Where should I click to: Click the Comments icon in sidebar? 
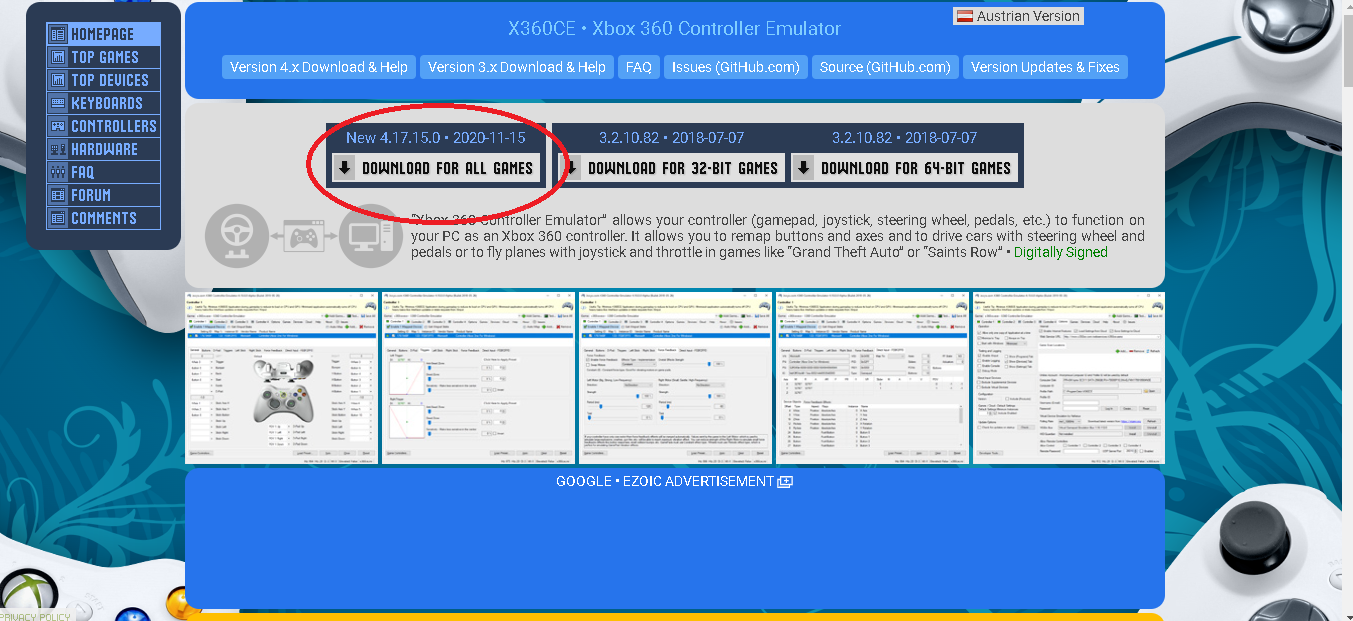(58, 218)
